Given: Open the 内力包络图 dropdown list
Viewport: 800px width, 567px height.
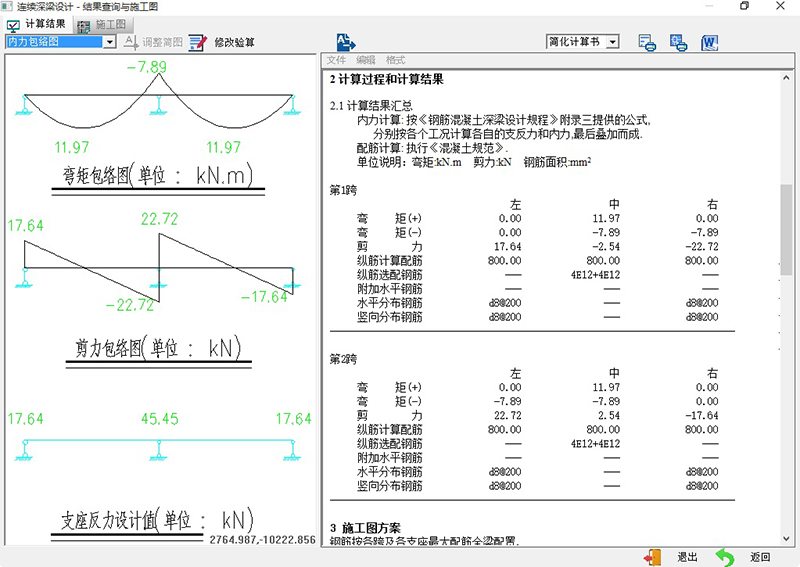Looking at the screenshot, I should pyautogui.click(x=110, y=42).
